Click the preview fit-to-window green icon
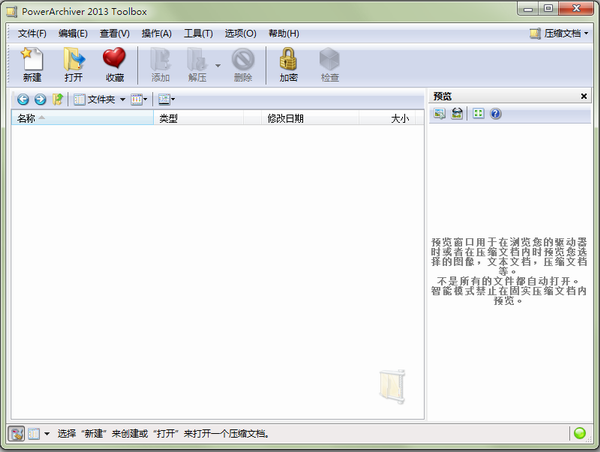Image resolution: width=600 pixels, height=452 pixels. coord(478,114)
